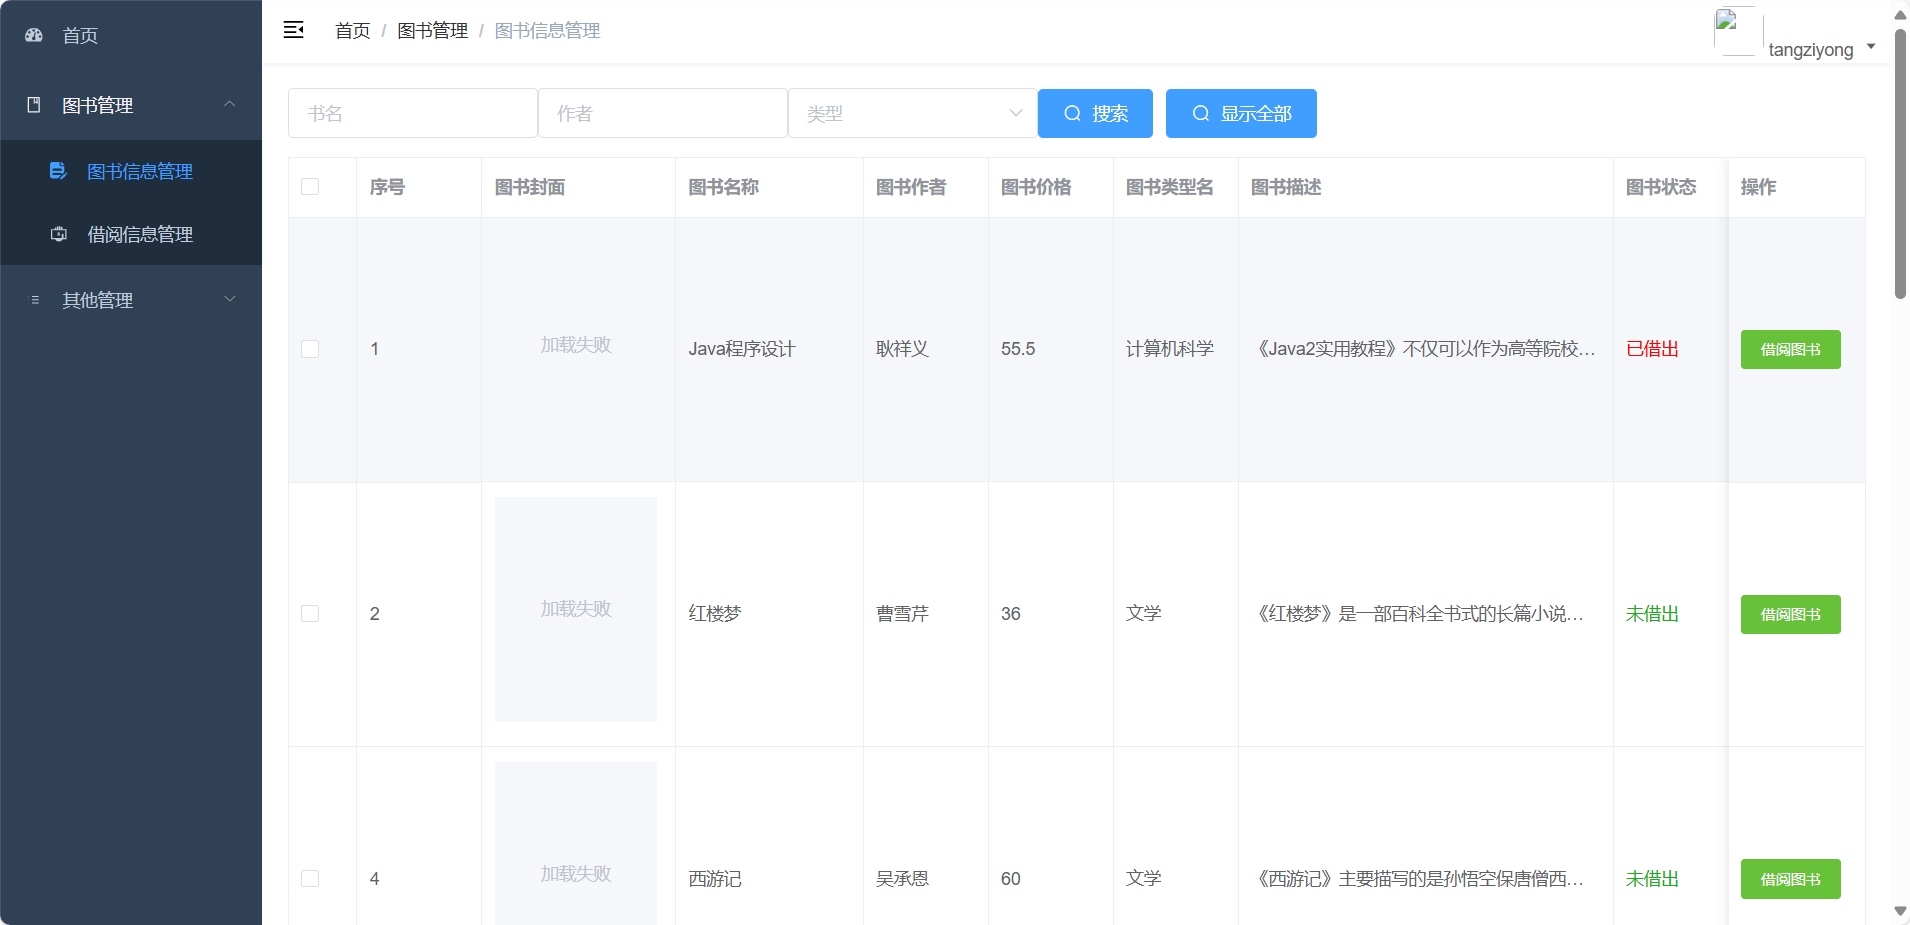Click 借阅图书 for Java程序设计
Image resolution: width=1910 pixels, height=925 pixels.
pos(1790,349)
